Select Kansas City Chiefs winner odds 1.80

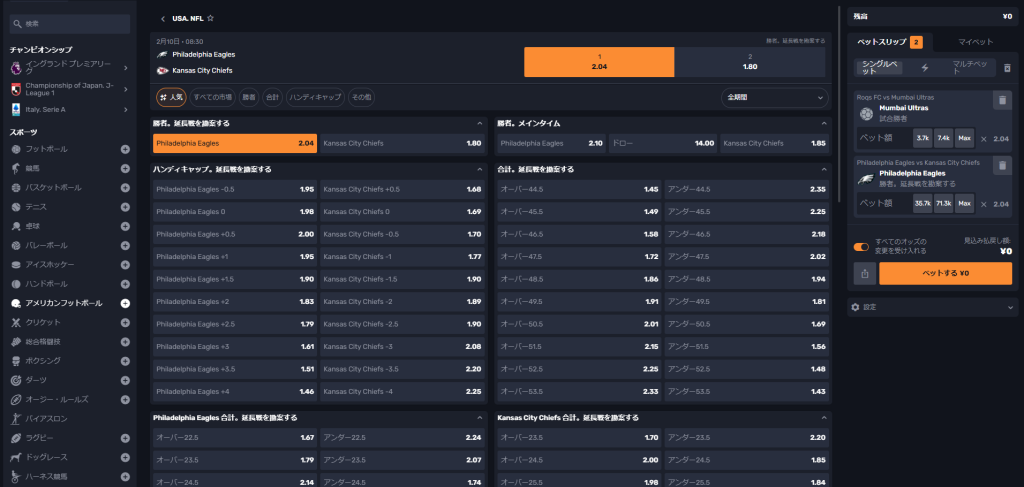402,143
